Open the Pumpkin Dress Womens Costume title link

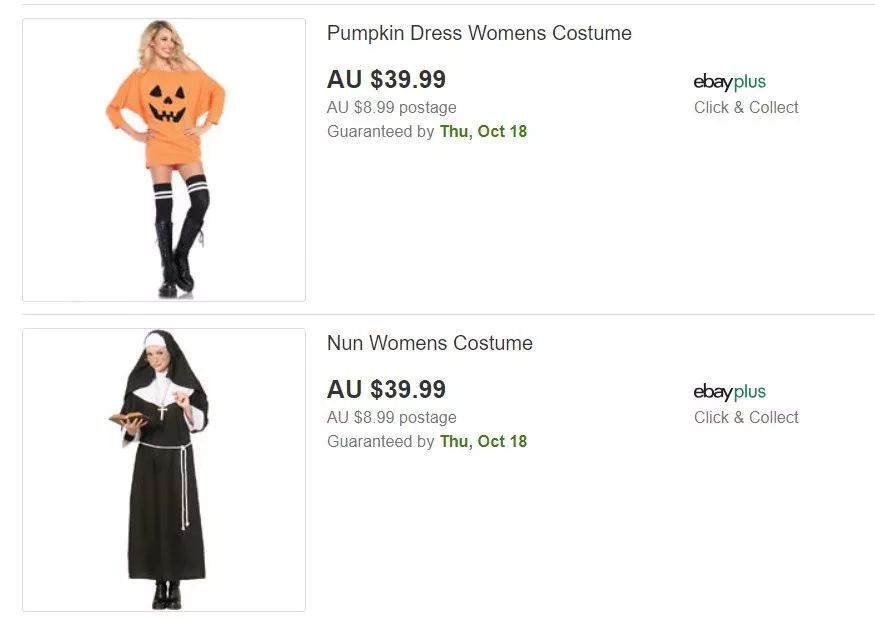point(479,33)
